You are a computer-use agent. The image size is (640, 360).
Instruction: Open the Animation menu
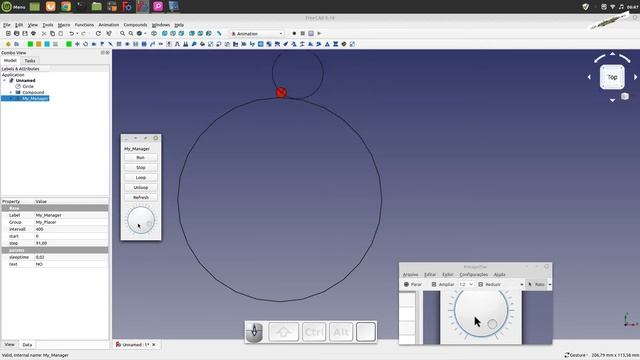pos(109,25)
